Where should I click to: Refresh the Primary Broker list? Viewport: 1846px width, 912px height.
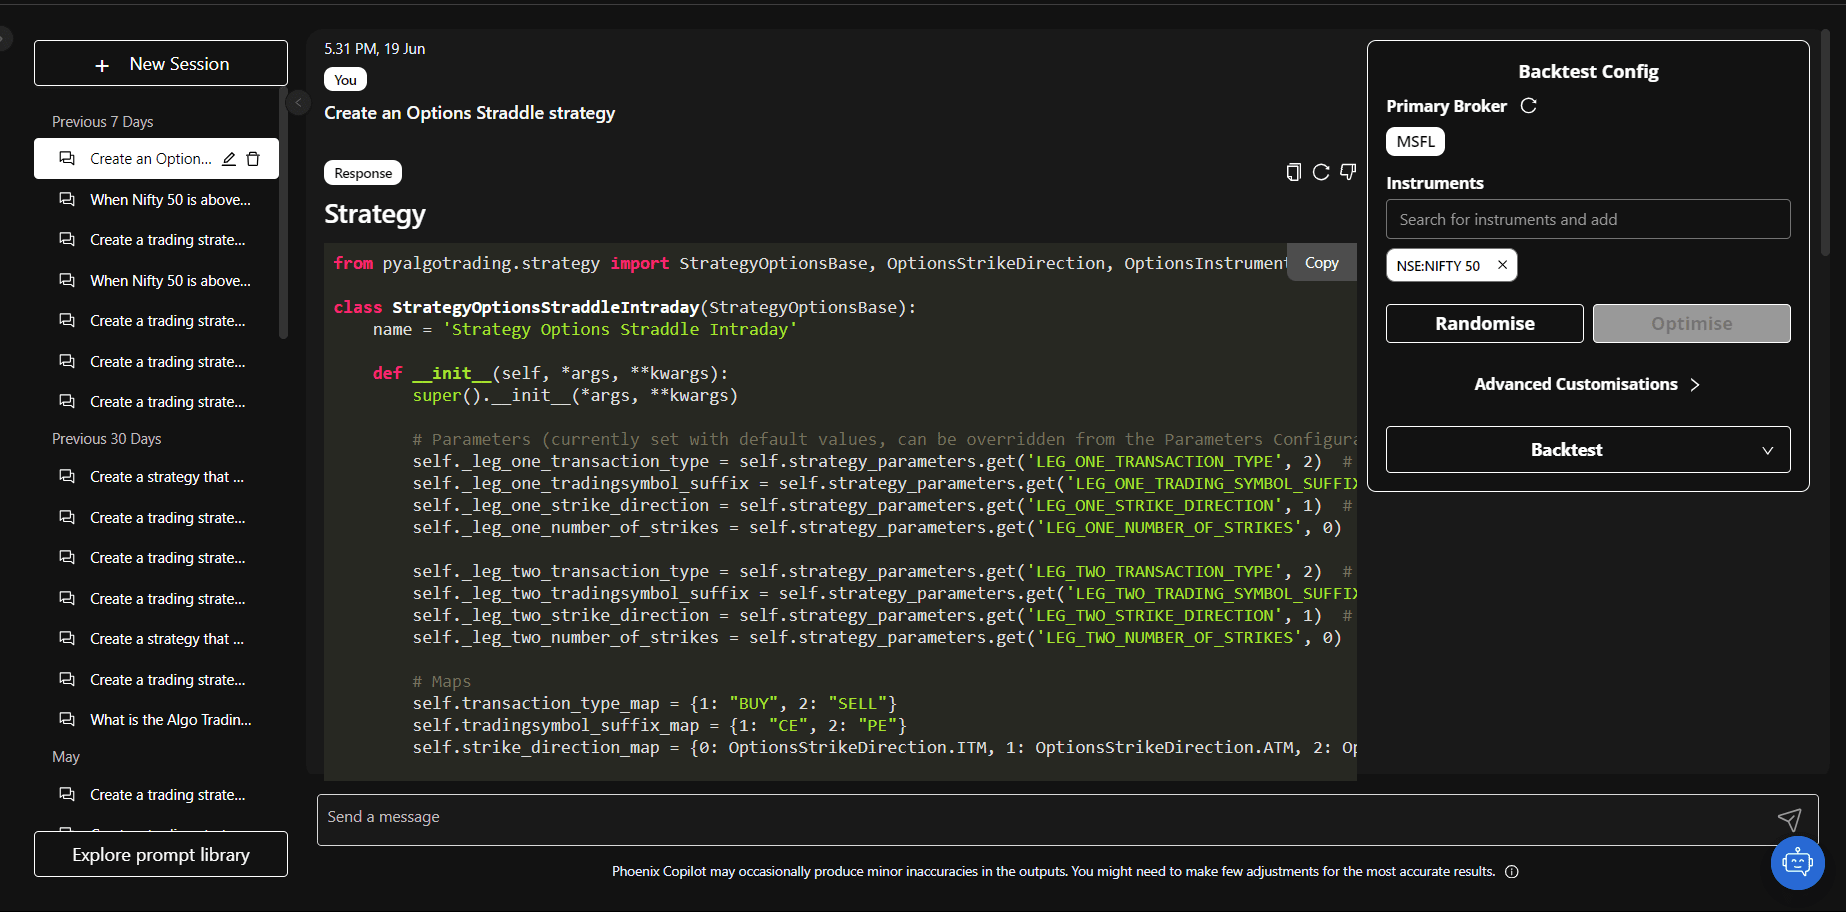click(1528, 106)
